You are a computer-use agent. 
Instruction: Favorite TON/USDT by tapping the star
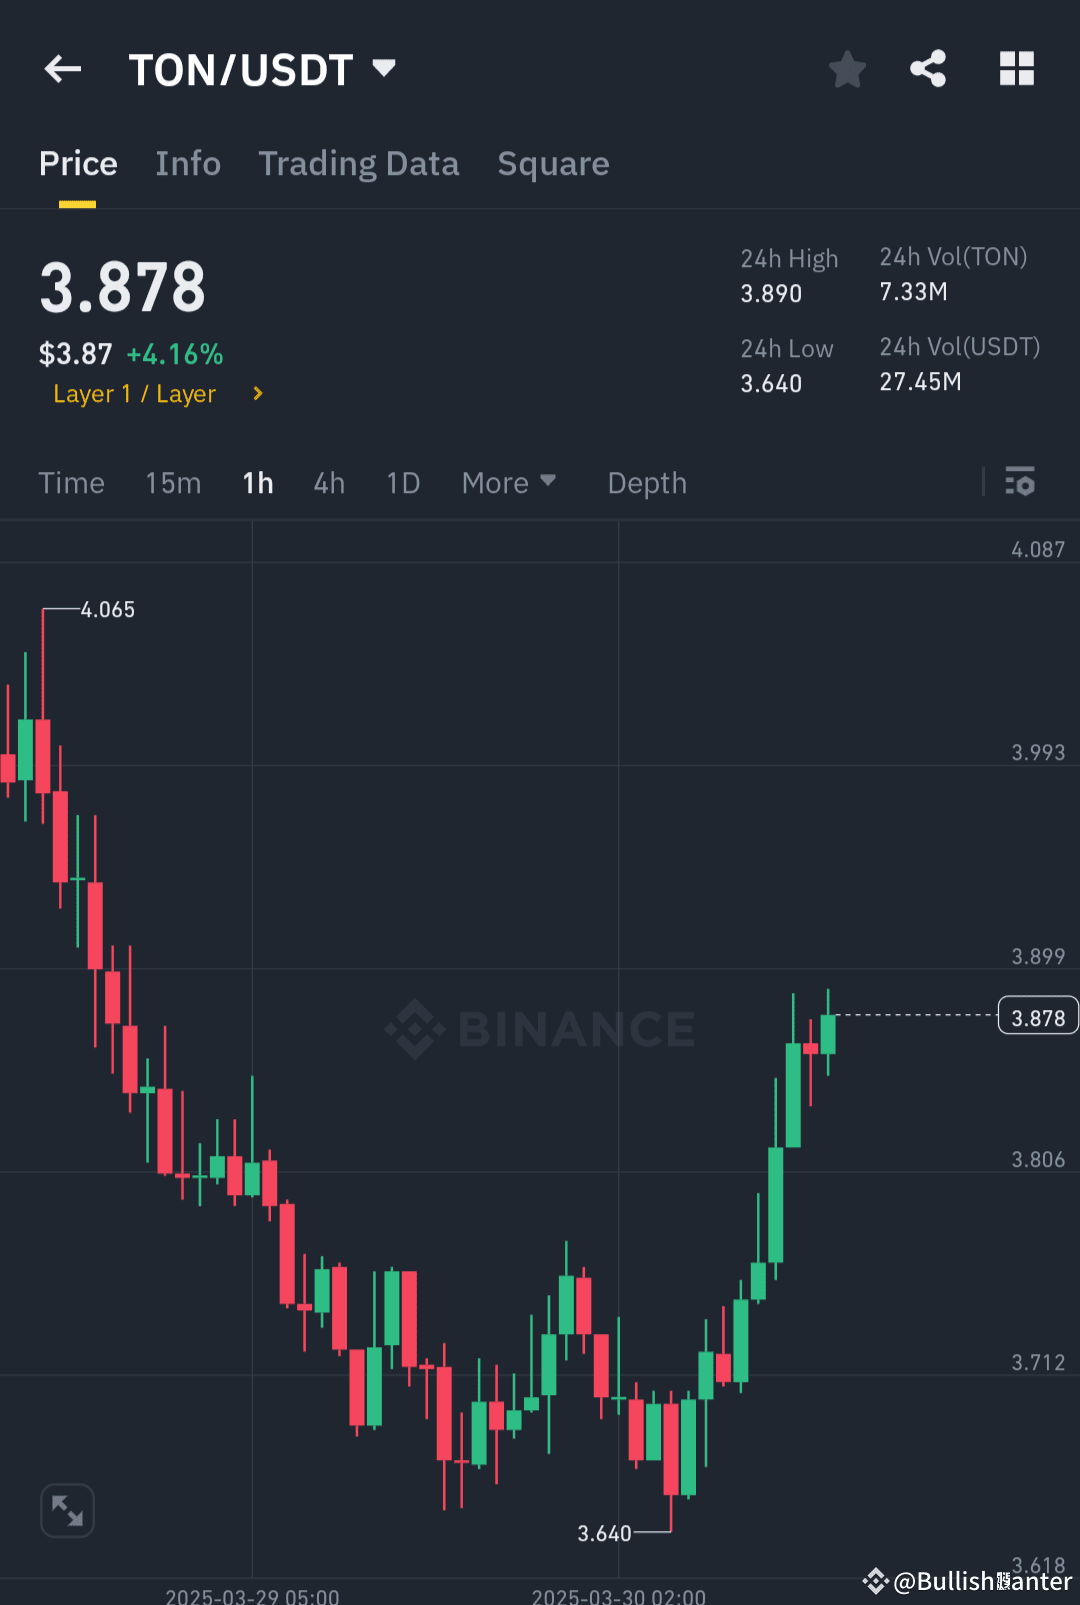[847, 68]
